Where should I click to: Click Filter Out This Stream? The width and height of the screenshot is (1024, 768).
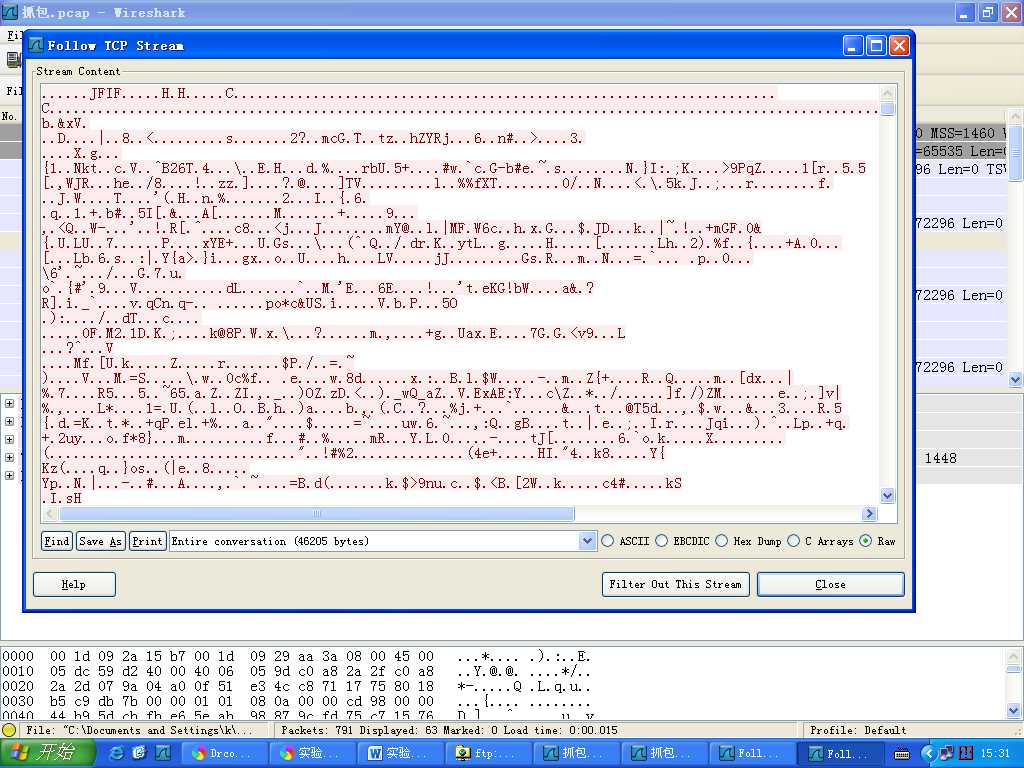675,584
